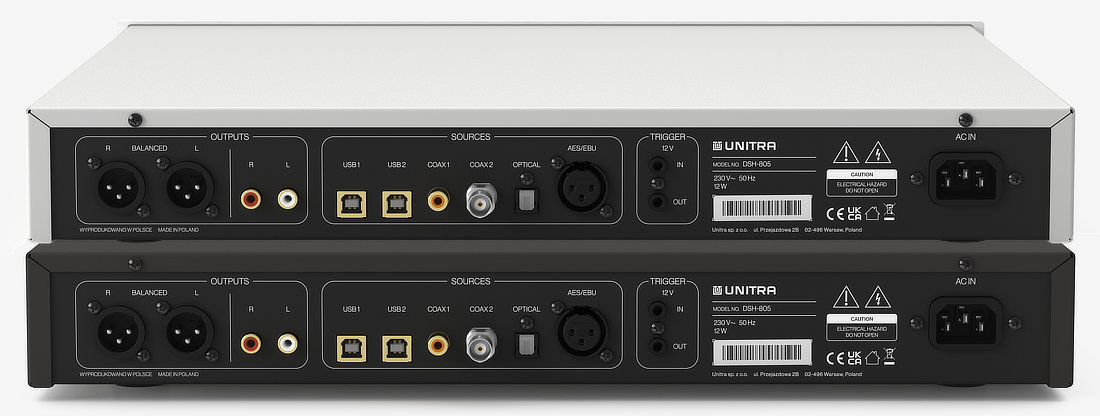
Task: Select the COAX2 BNC connector on black unit
Action: pyautogui.click(x=481, y=344)
